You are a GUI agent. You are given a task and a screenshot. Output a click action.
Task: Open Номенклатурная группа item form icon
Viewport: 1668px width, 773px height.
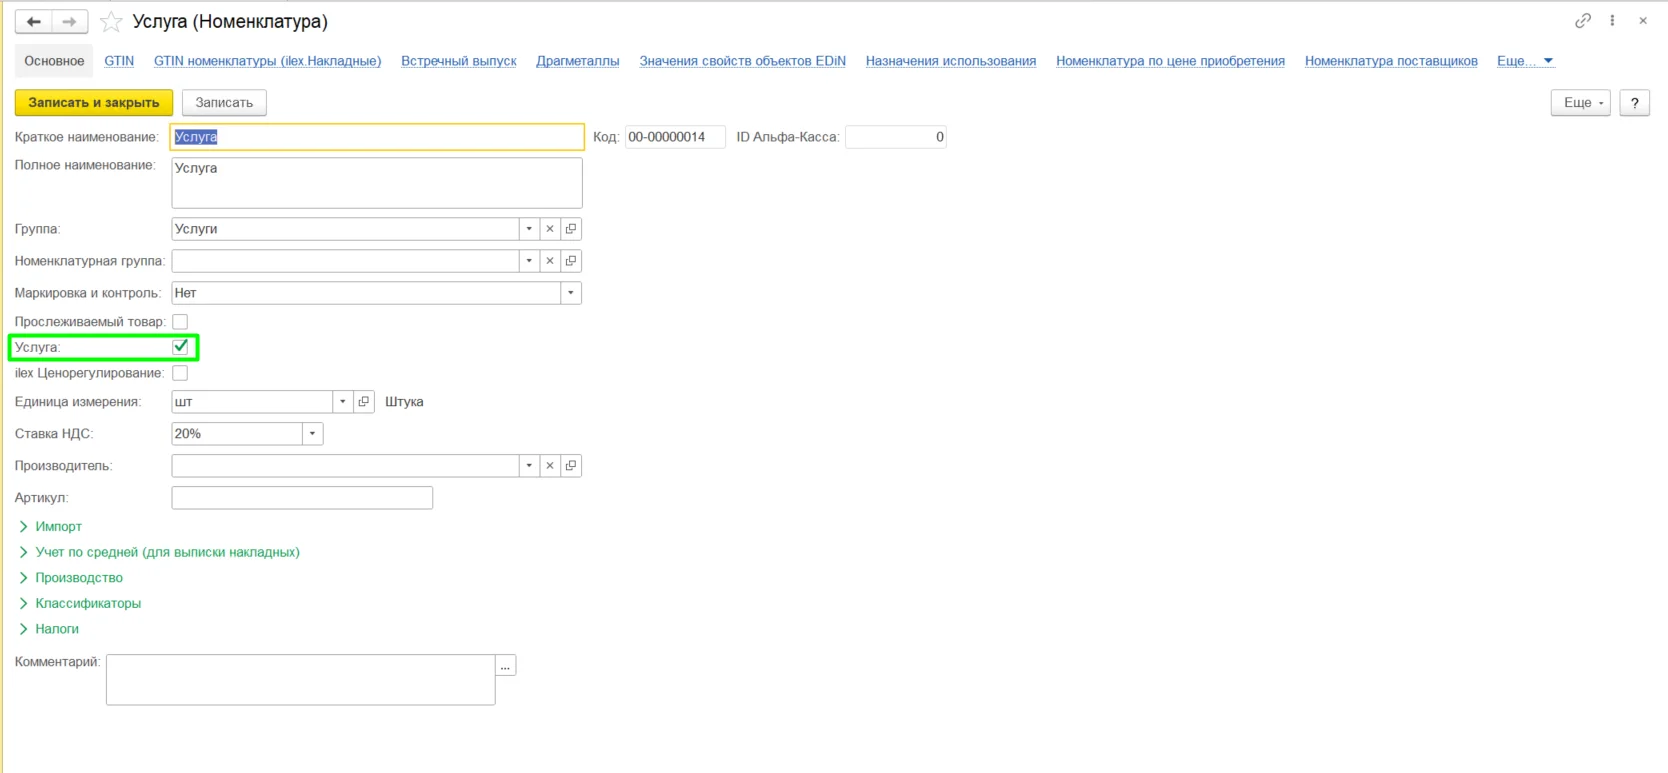pyautogui.click(x=571, y=261)
